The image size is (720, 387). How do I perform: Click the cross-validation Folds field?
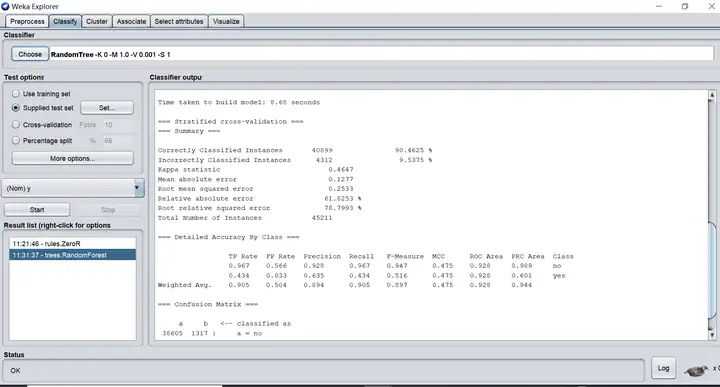(x=118, y=125)
